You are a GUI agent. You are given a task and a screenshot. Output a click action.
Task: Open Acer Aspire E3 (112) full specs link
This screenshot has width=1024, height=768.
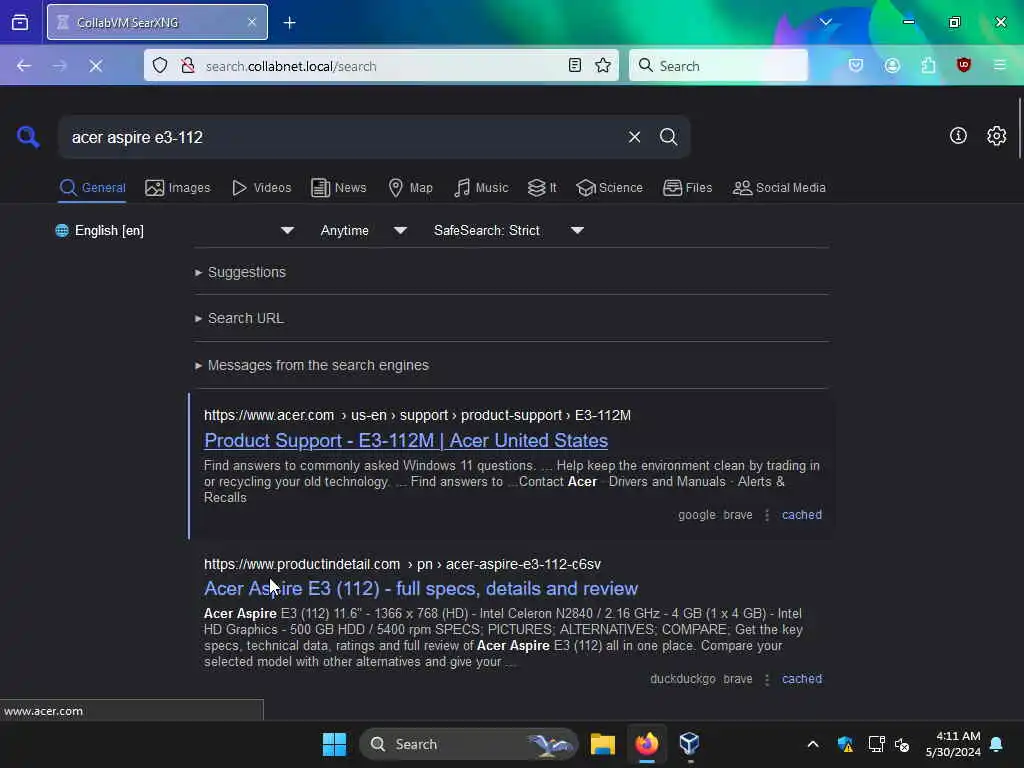click(421, 589)
